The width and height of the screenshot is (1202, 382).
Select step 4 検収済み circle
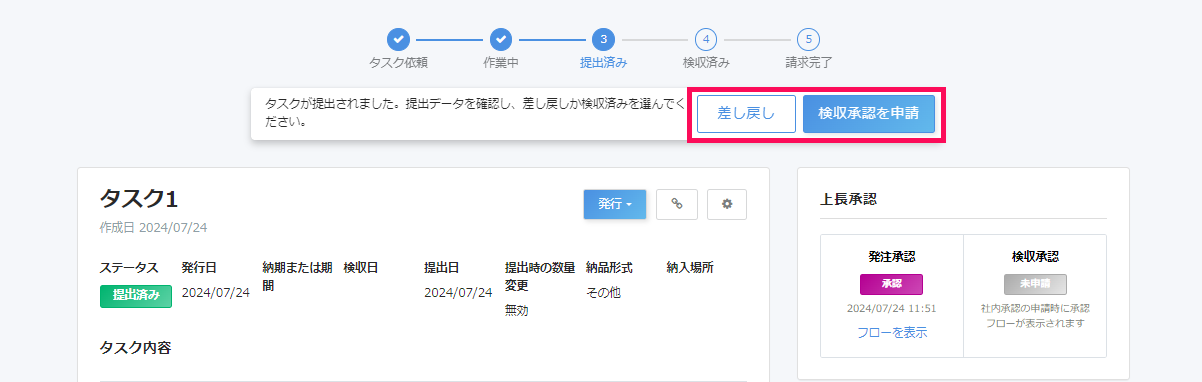(706, 39)
